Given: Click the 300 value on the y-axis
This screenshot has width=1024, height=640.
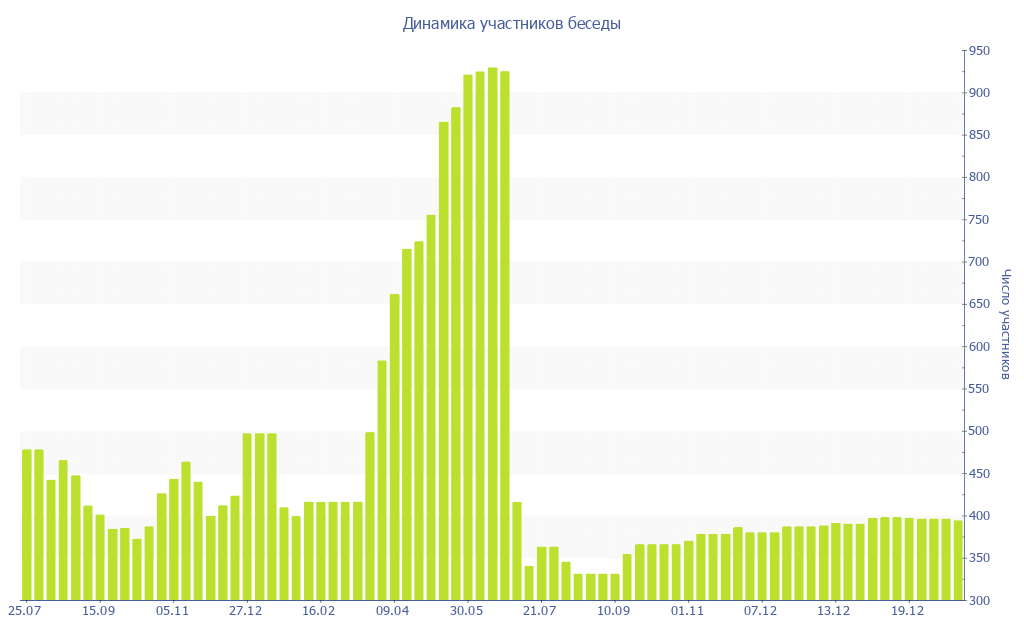Looking at the screenshot, I should 978,600.
